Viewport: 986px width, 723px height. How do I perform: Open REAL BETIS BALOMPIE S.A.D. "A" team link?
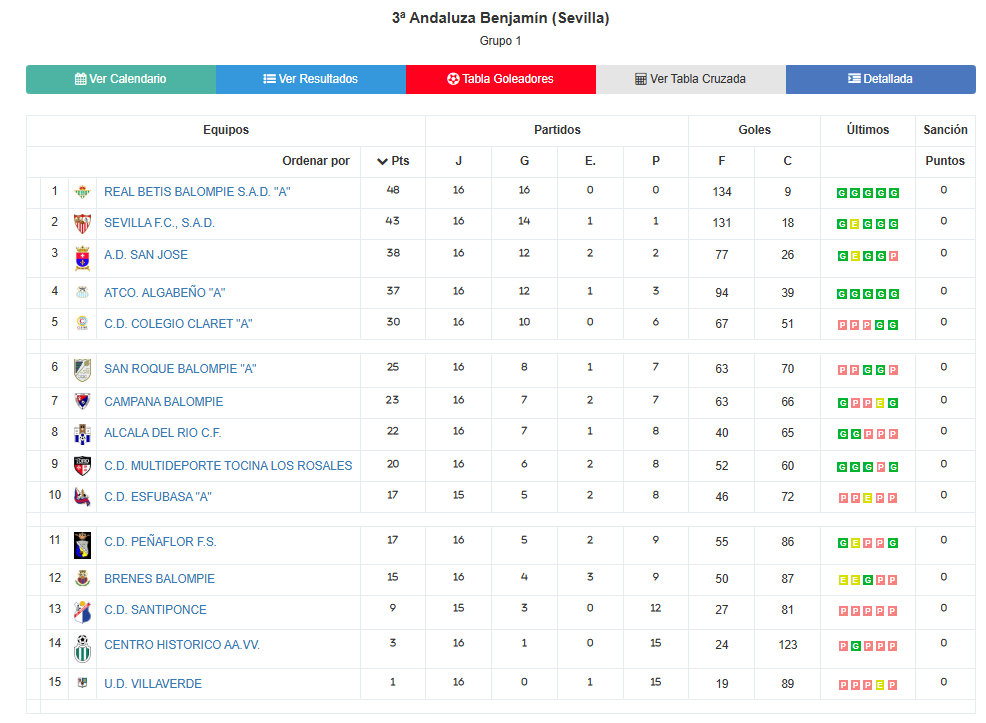click(x=197, y=192)
